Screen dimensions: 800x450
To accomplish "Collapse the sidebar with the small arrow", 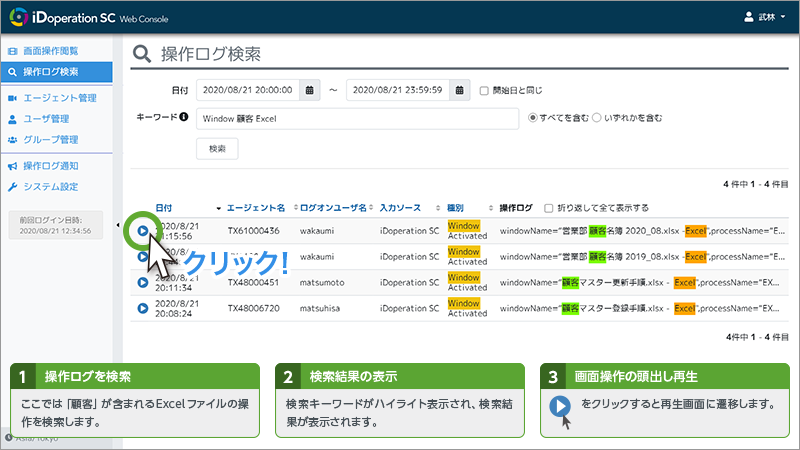I will (118, 225).
